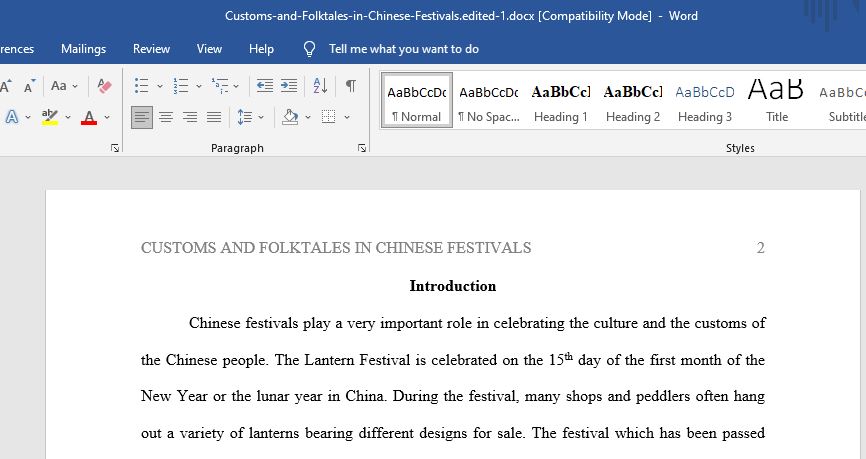Apply the Heading 3 style
This screenshot has width=866, height=459.
click(x=705, y=101)
